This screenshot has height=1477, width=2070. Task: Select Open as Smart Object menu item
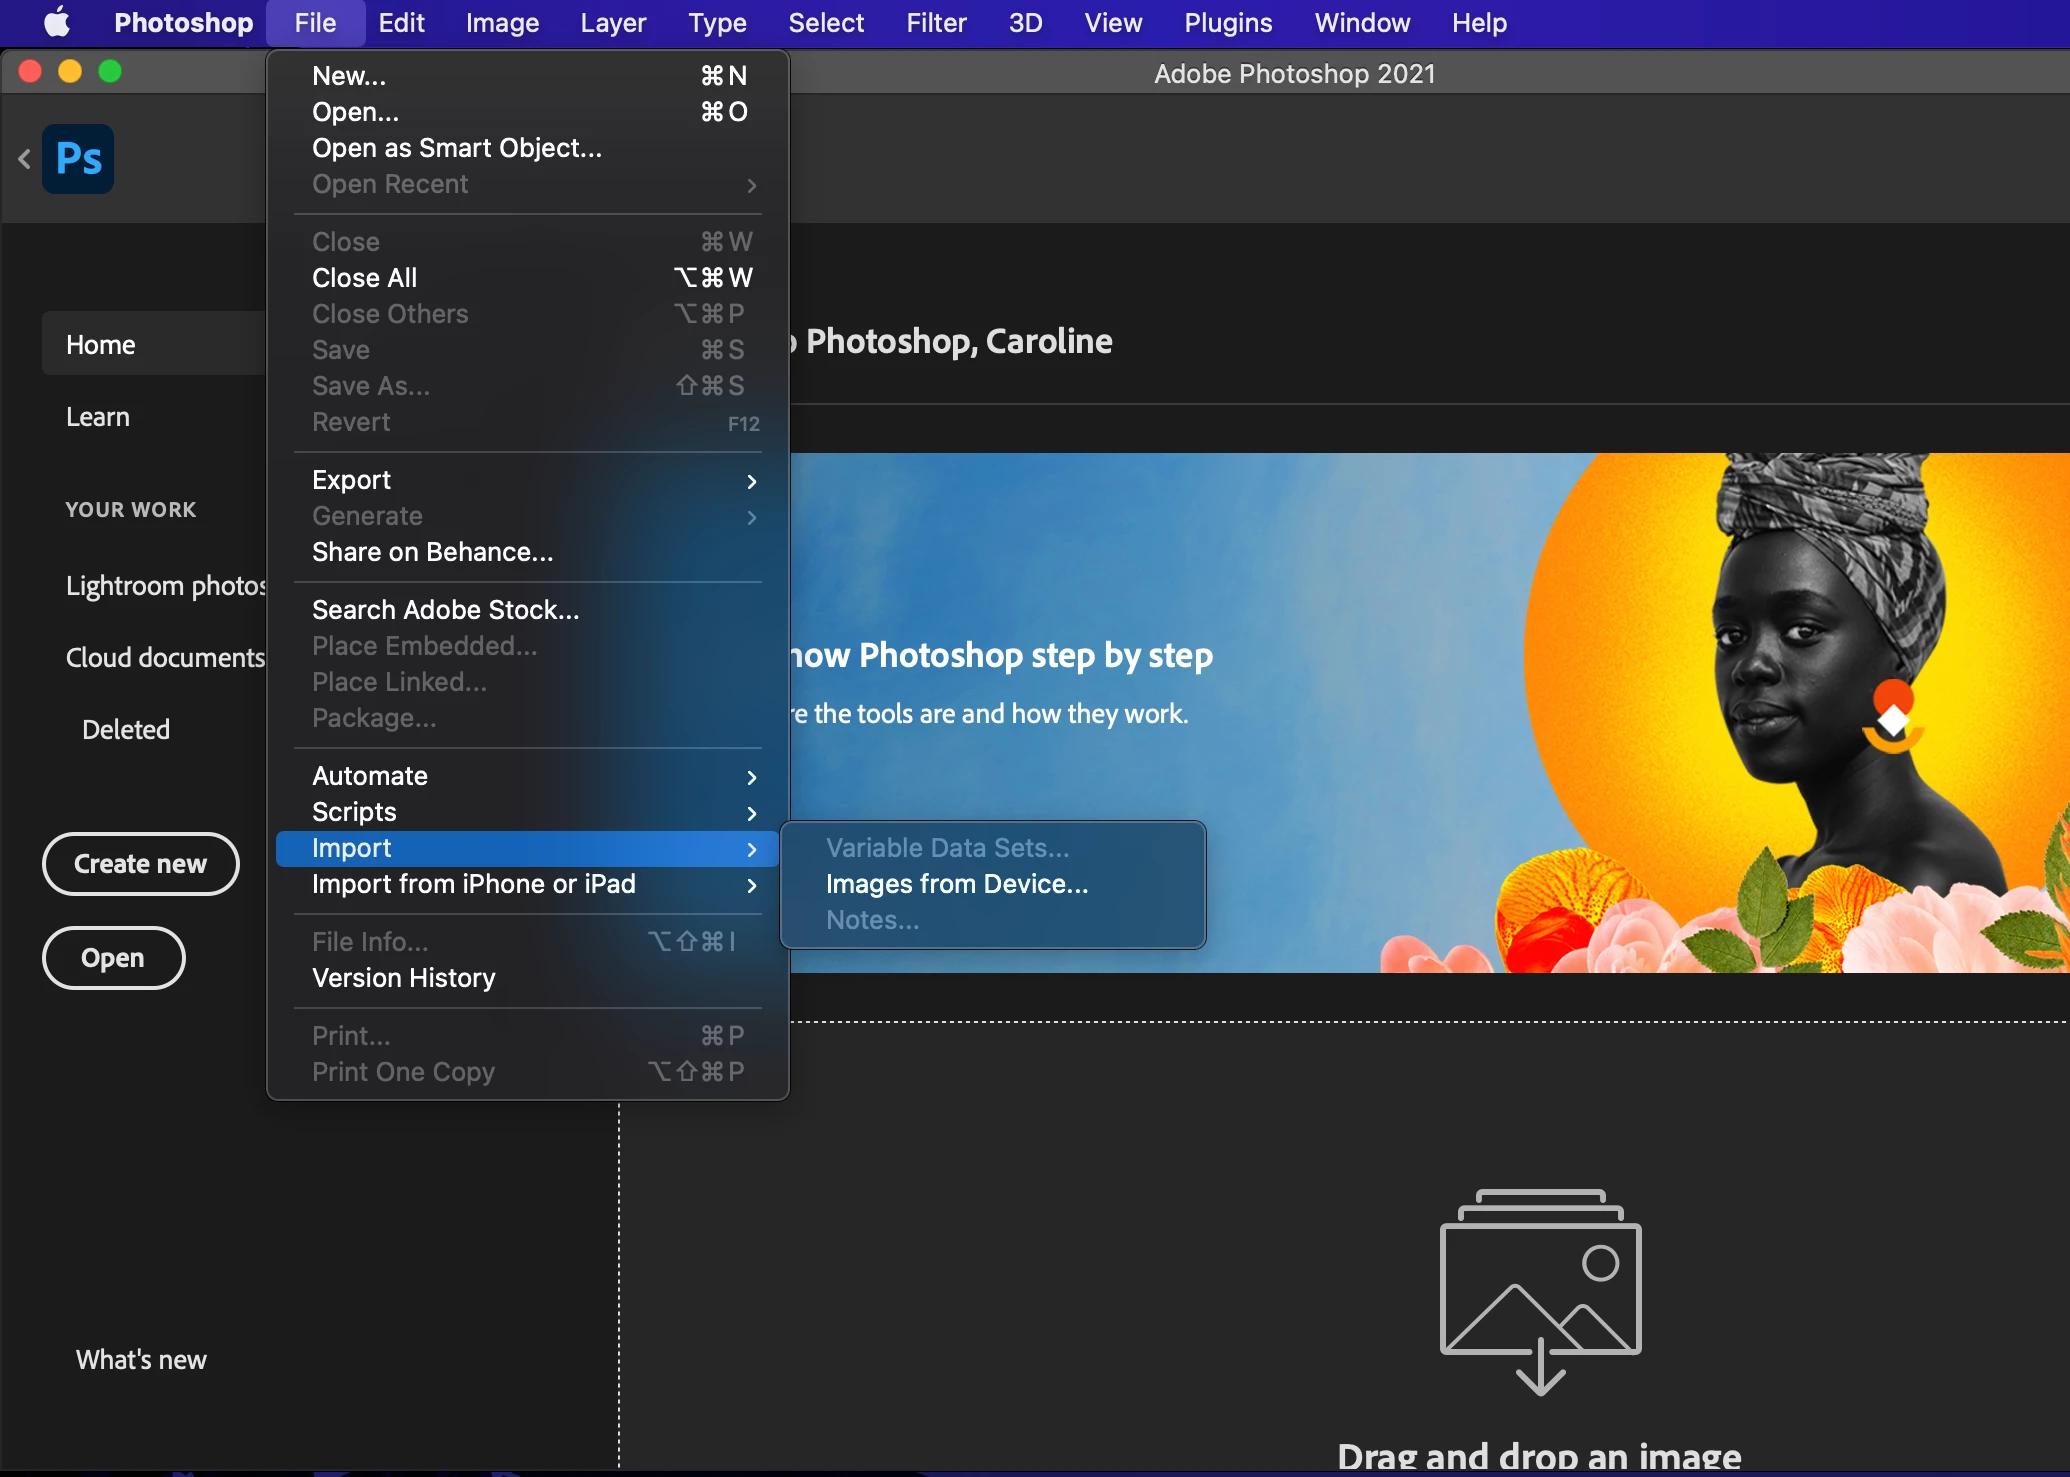point(456,148)
